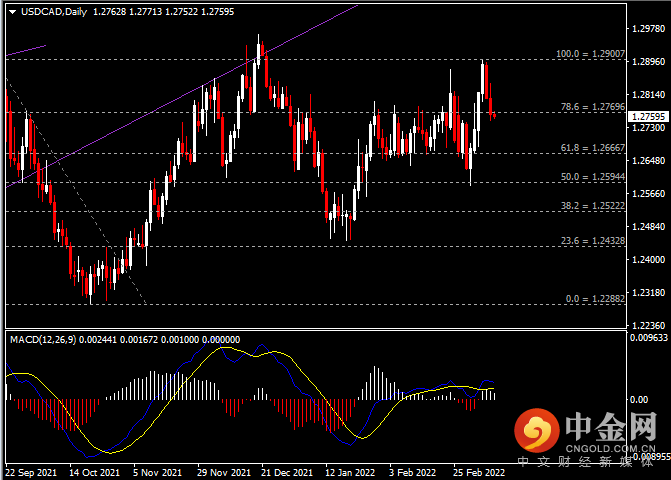Click the current price tag 1.27595
The width and height of the screenshot is (671, 480).
(x=647, y=116)
